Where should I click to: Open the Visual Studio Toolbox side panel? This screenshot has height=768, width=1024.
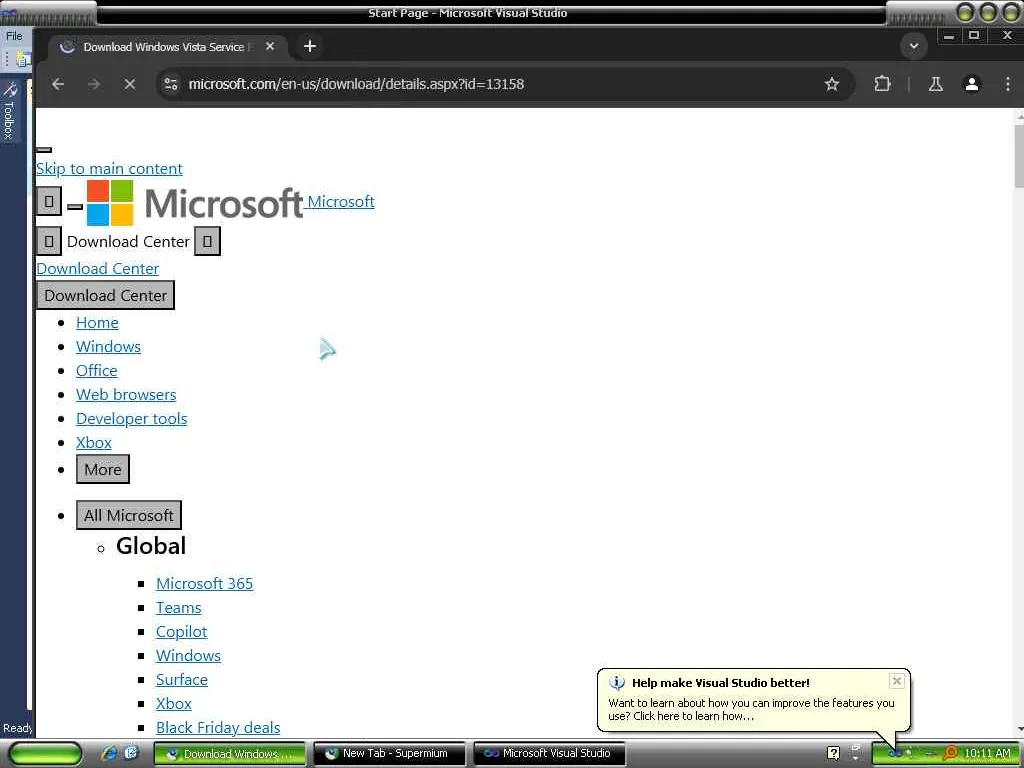pyautogui.click(x=9, y=111)
